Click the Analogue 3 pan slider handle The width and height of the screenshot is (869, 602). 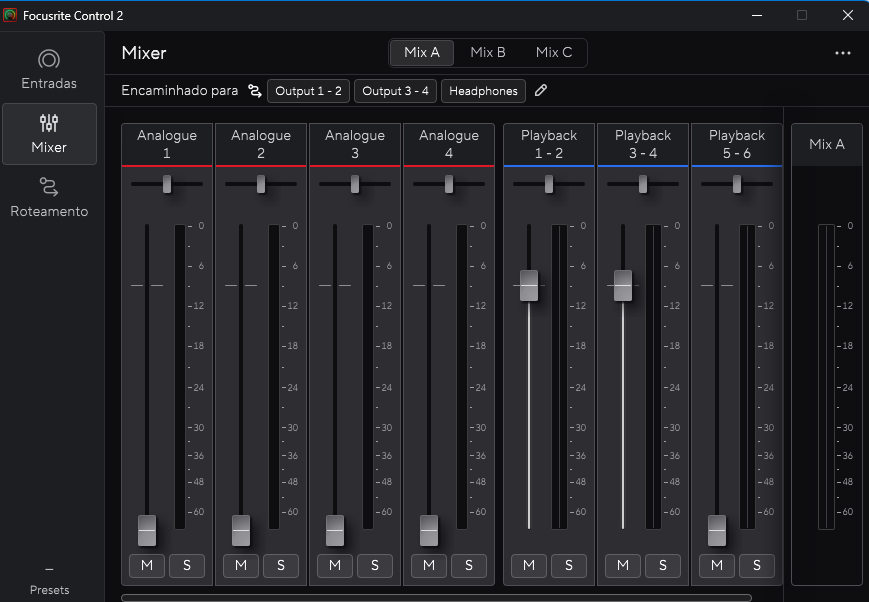pyautogui.click(x=355, y=184)
